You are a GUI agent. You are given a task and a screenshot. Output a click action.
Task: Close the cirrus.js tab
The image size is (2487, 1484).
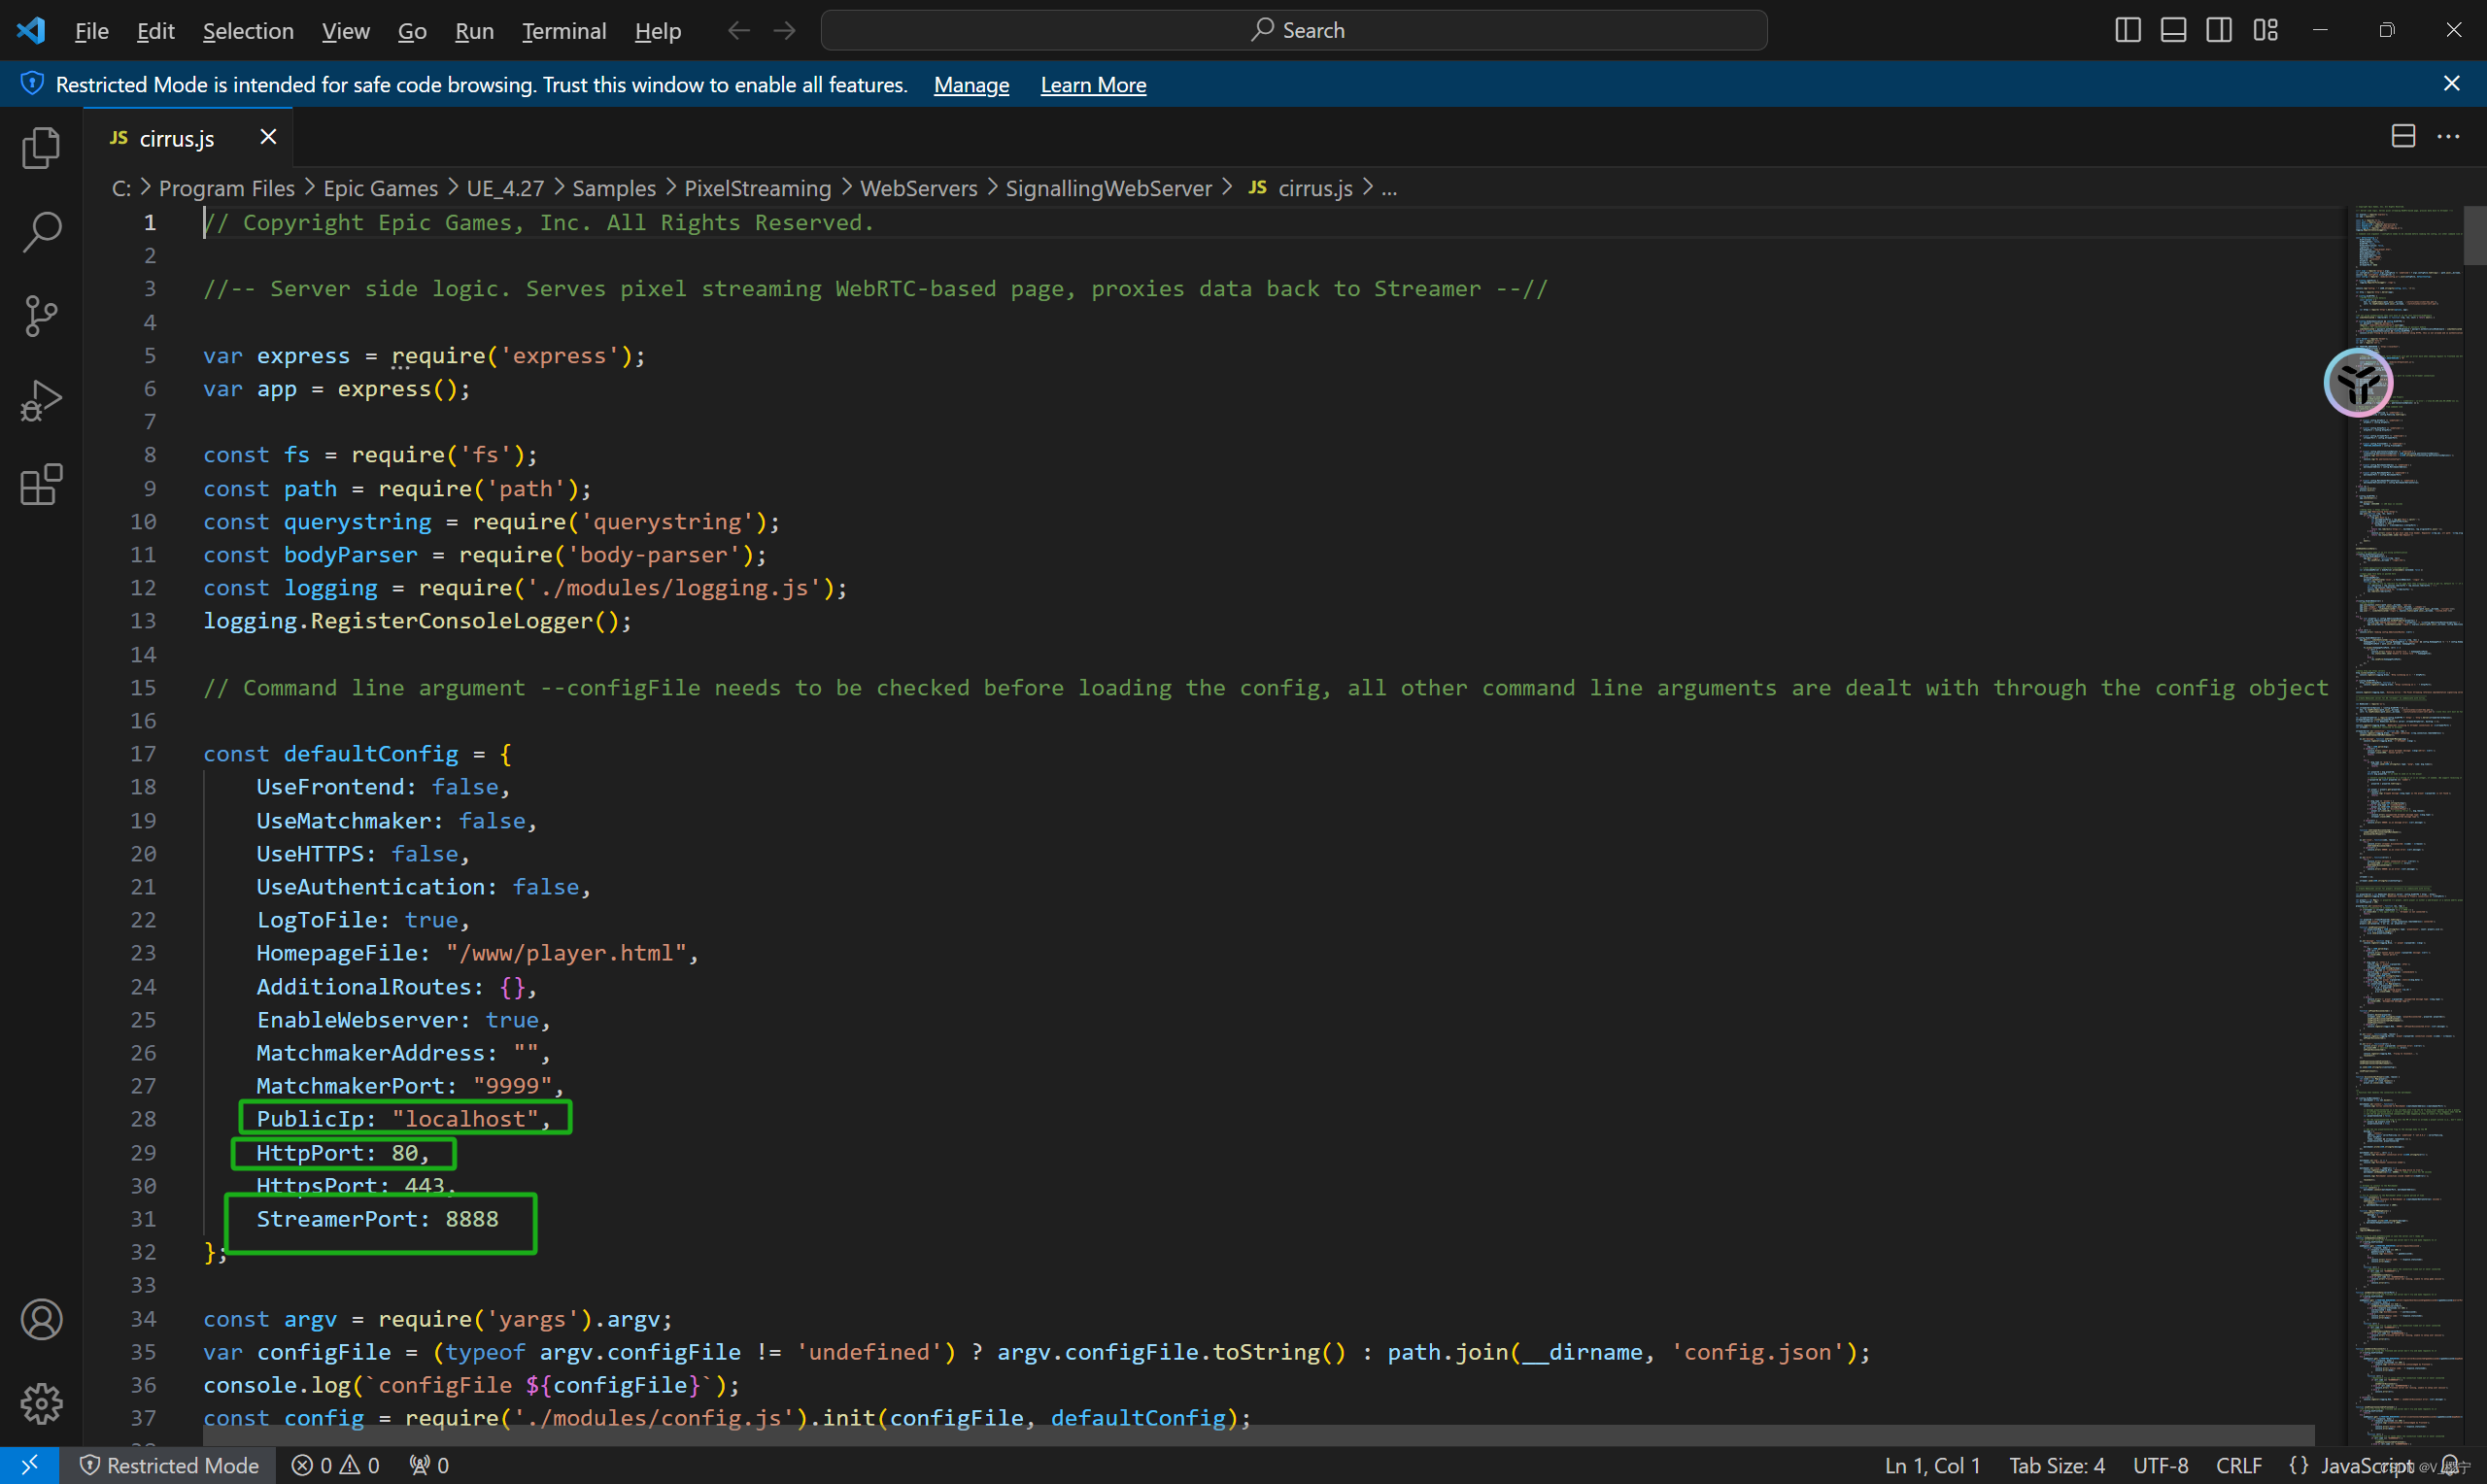tap(268, 137)
